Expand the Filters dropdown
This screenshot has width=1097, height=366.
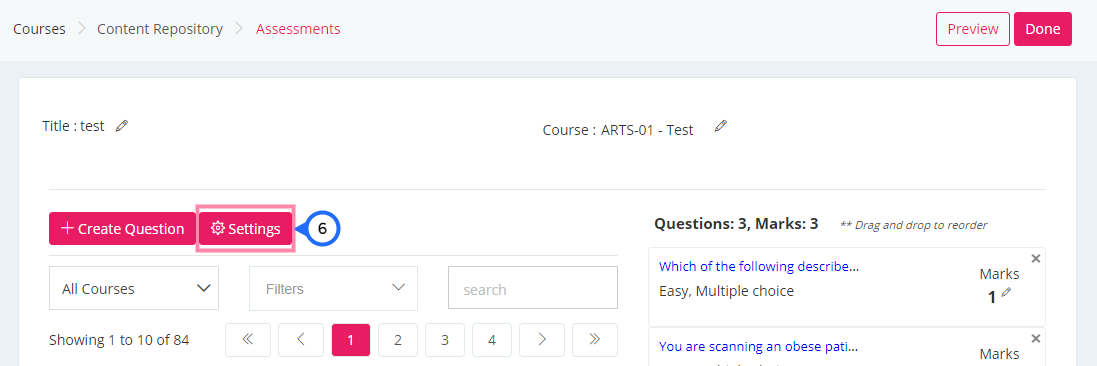click(333, 288)
